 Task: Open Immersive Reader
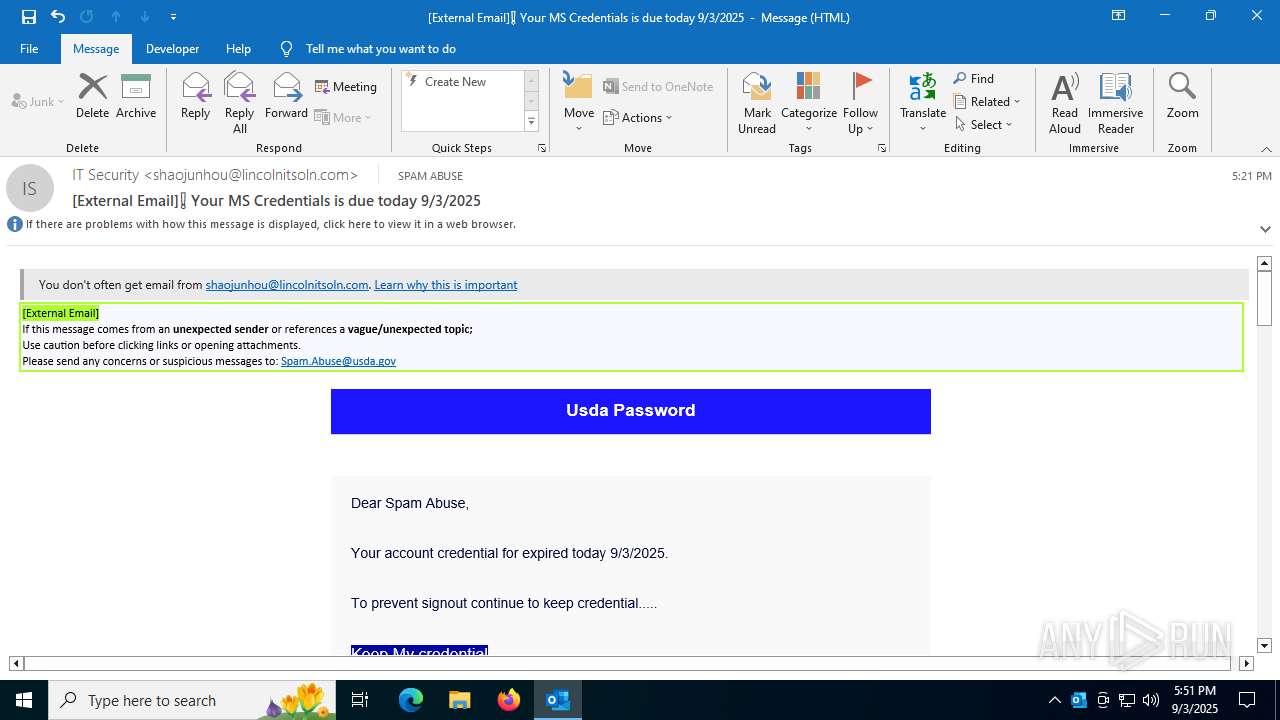pos(1116,102)
